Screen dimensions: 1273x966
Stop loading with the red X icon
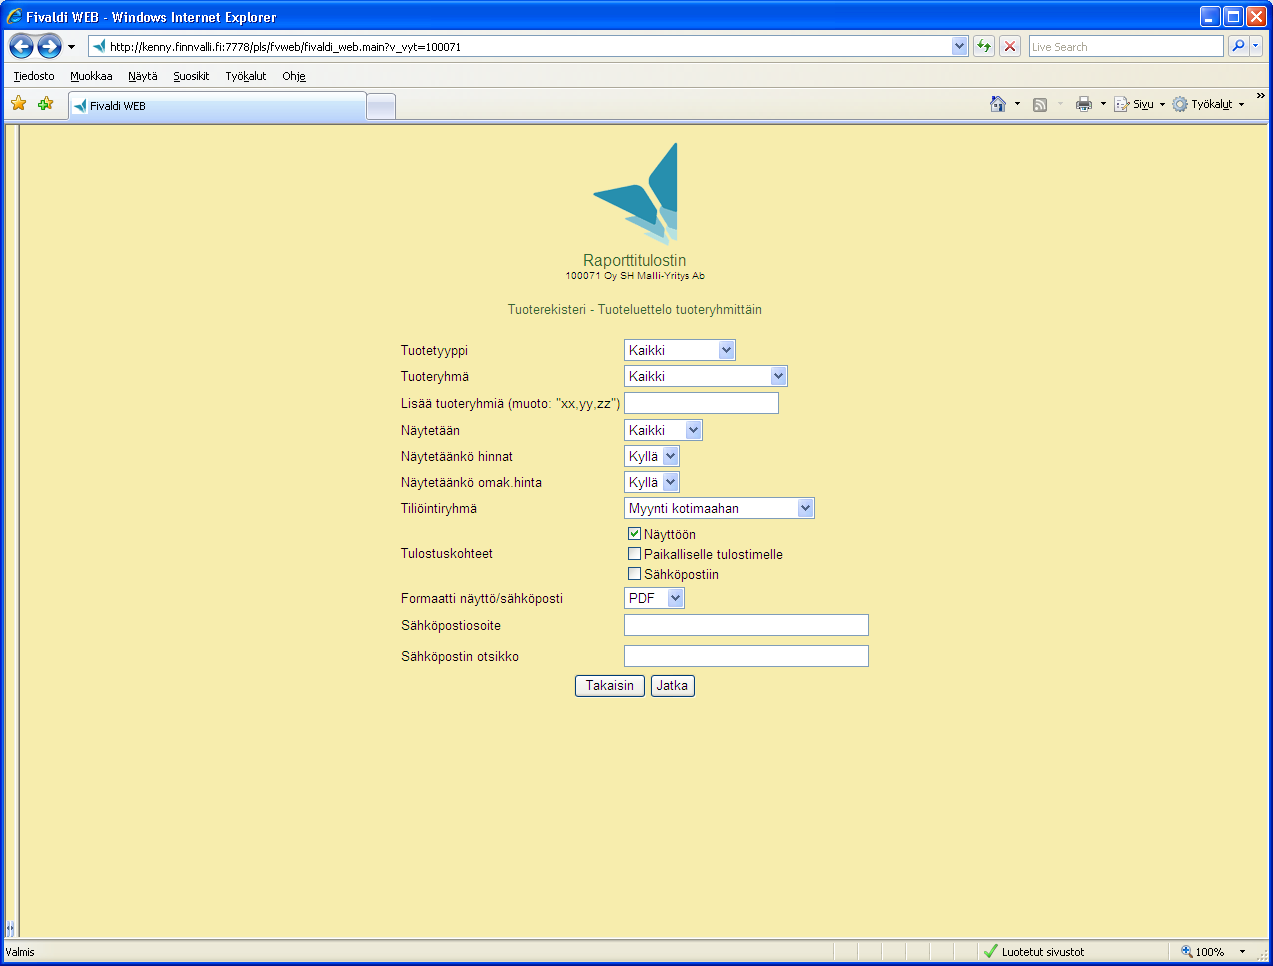pyautogui.click(x=1010, y=46)
